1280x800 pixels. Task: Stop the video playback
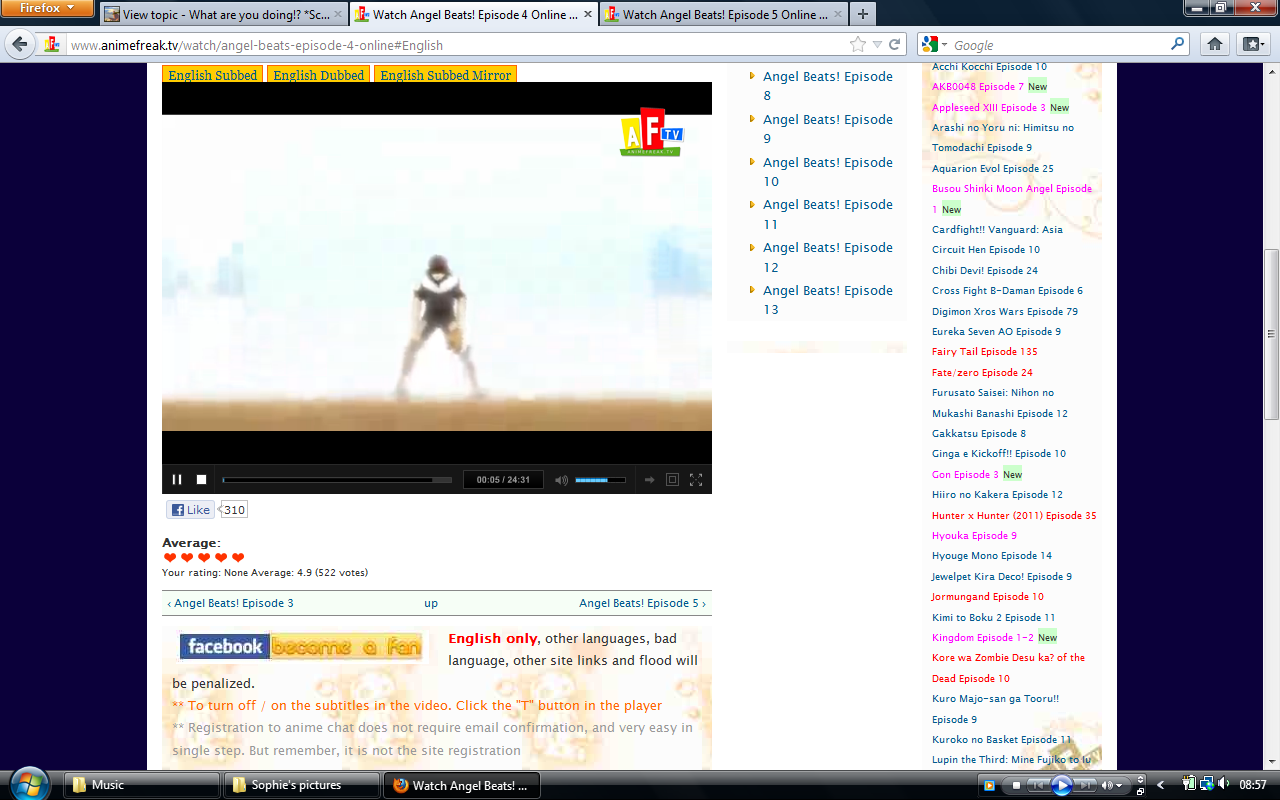(201, 480)
